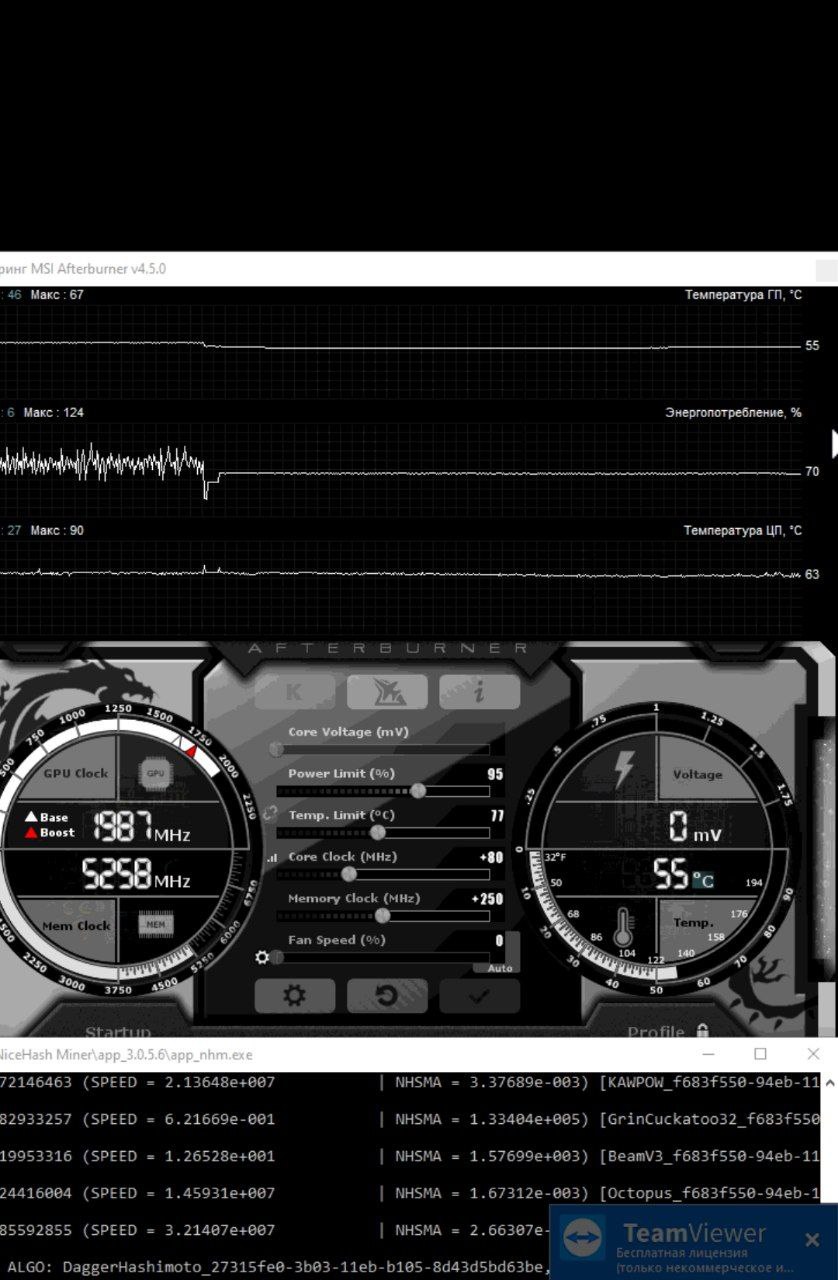Open Afterburner settings gear button
This screenshot has height=1280, width=838.
294,996
